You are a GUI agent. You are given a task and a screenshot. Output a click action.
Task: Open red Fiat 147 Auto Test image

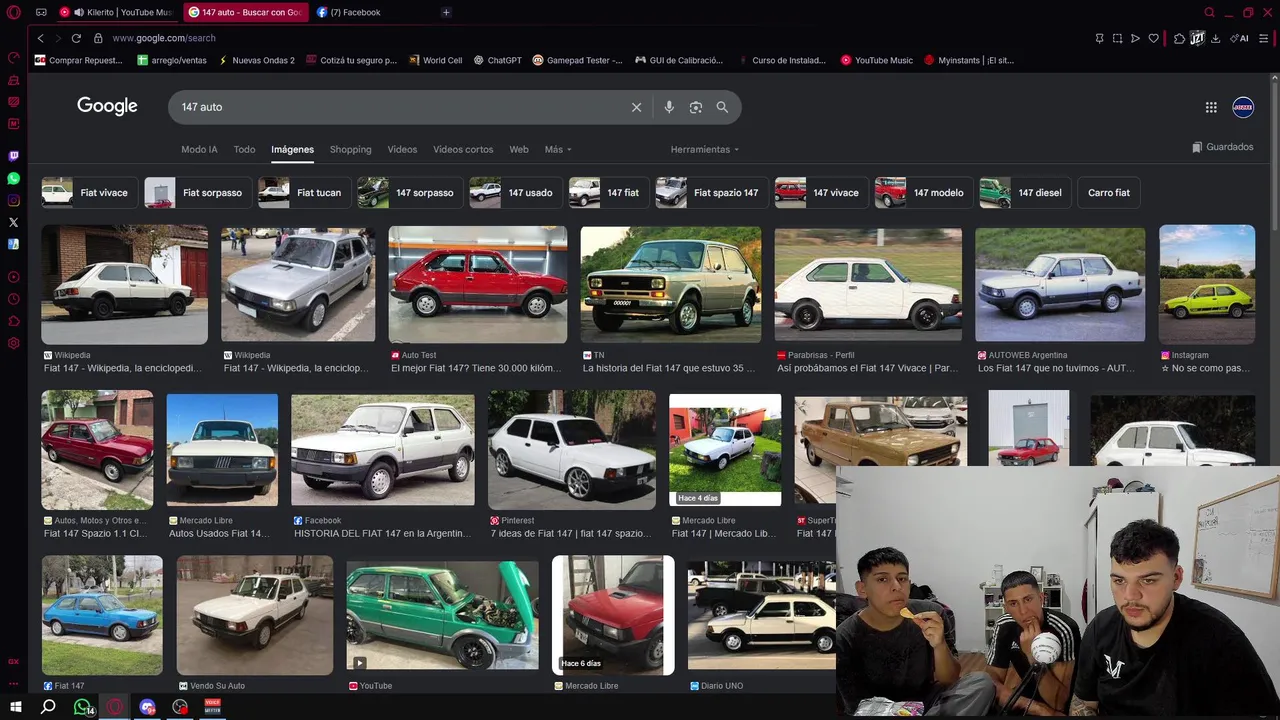pyautogui.click(x=477, y=285)
